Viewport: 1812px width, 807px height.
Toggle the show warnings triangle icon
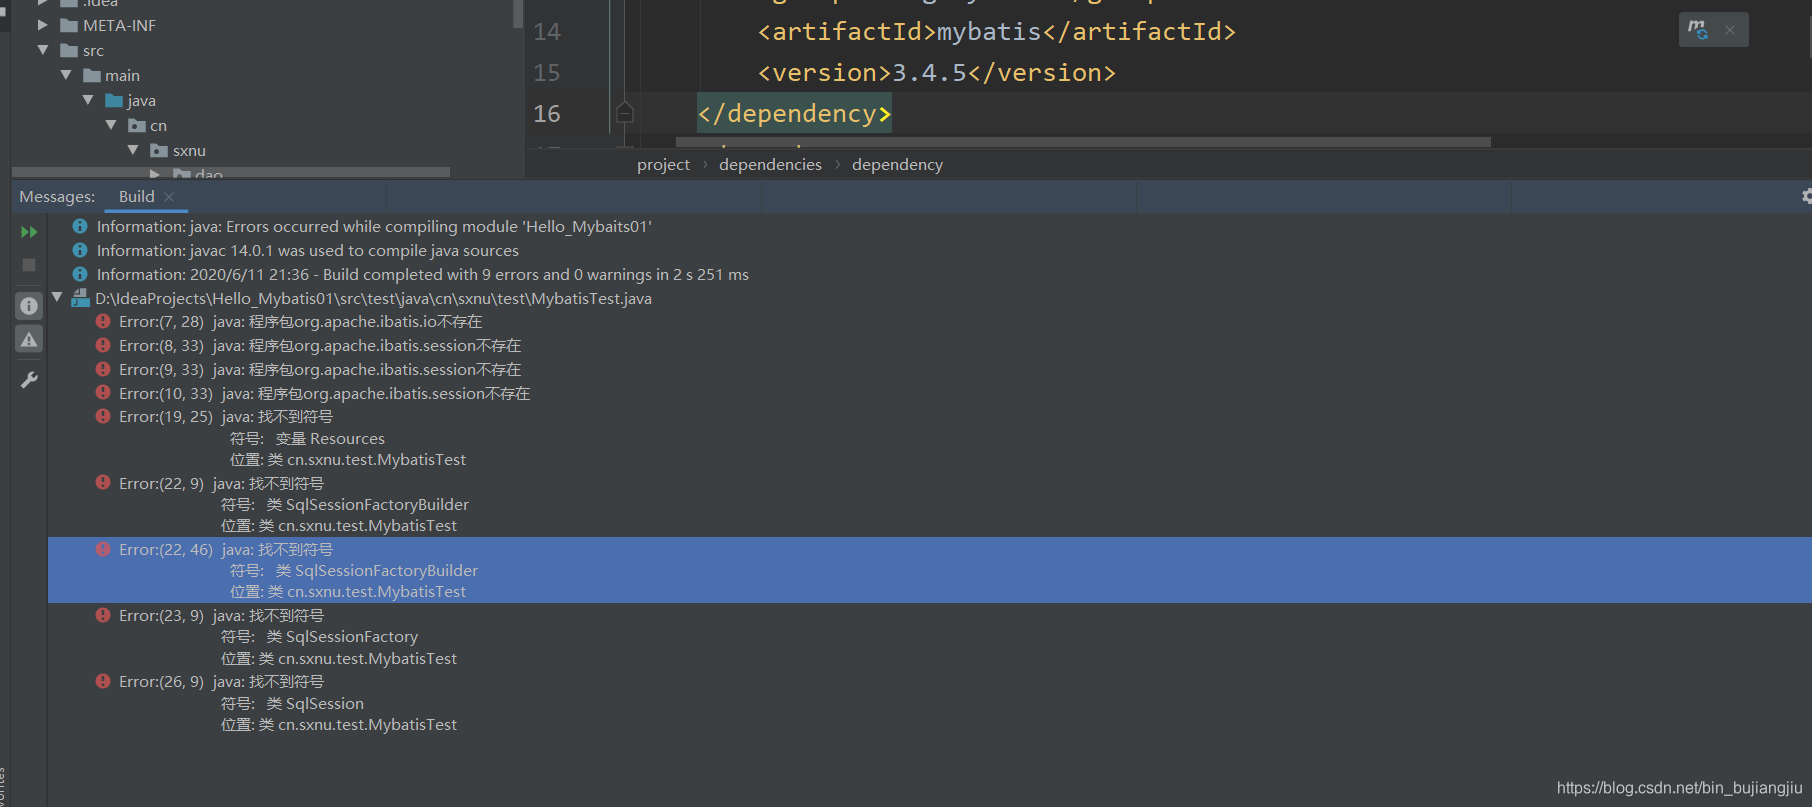pyautogui.click(x=29, y=340)
